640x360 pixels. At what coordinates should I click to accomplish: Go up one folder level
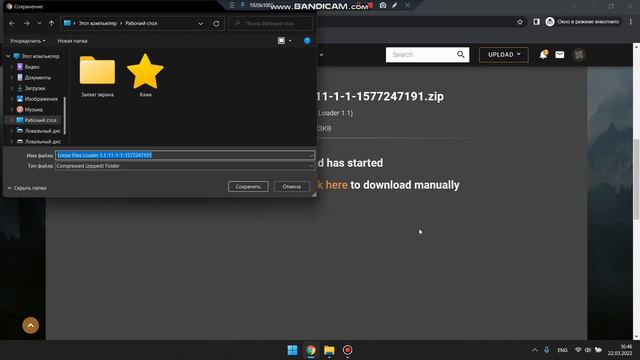[51, 24]
